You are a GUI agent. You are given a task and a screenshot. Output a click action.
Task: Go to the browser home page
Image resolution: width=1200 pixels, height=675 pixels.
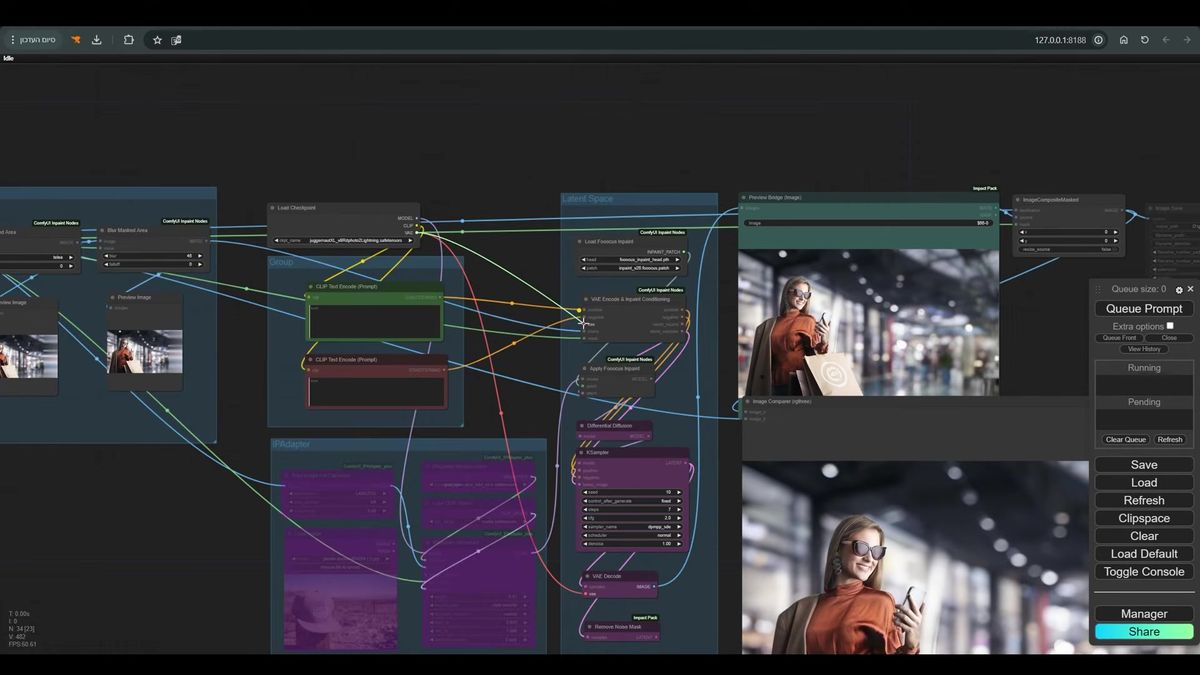1124,40
